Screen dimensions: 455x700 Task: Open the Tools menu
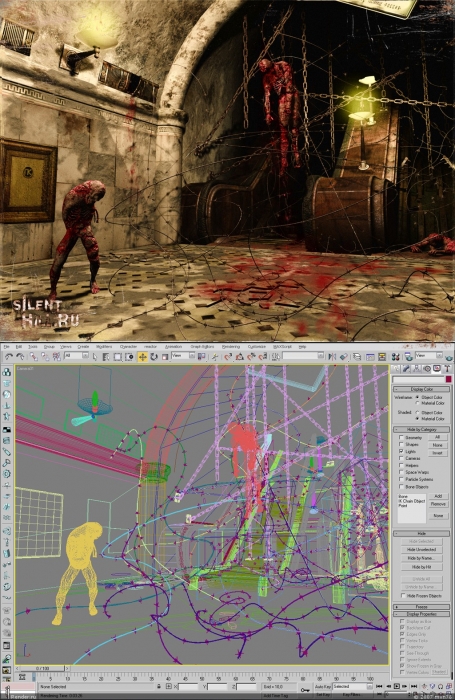click(33, 346)
